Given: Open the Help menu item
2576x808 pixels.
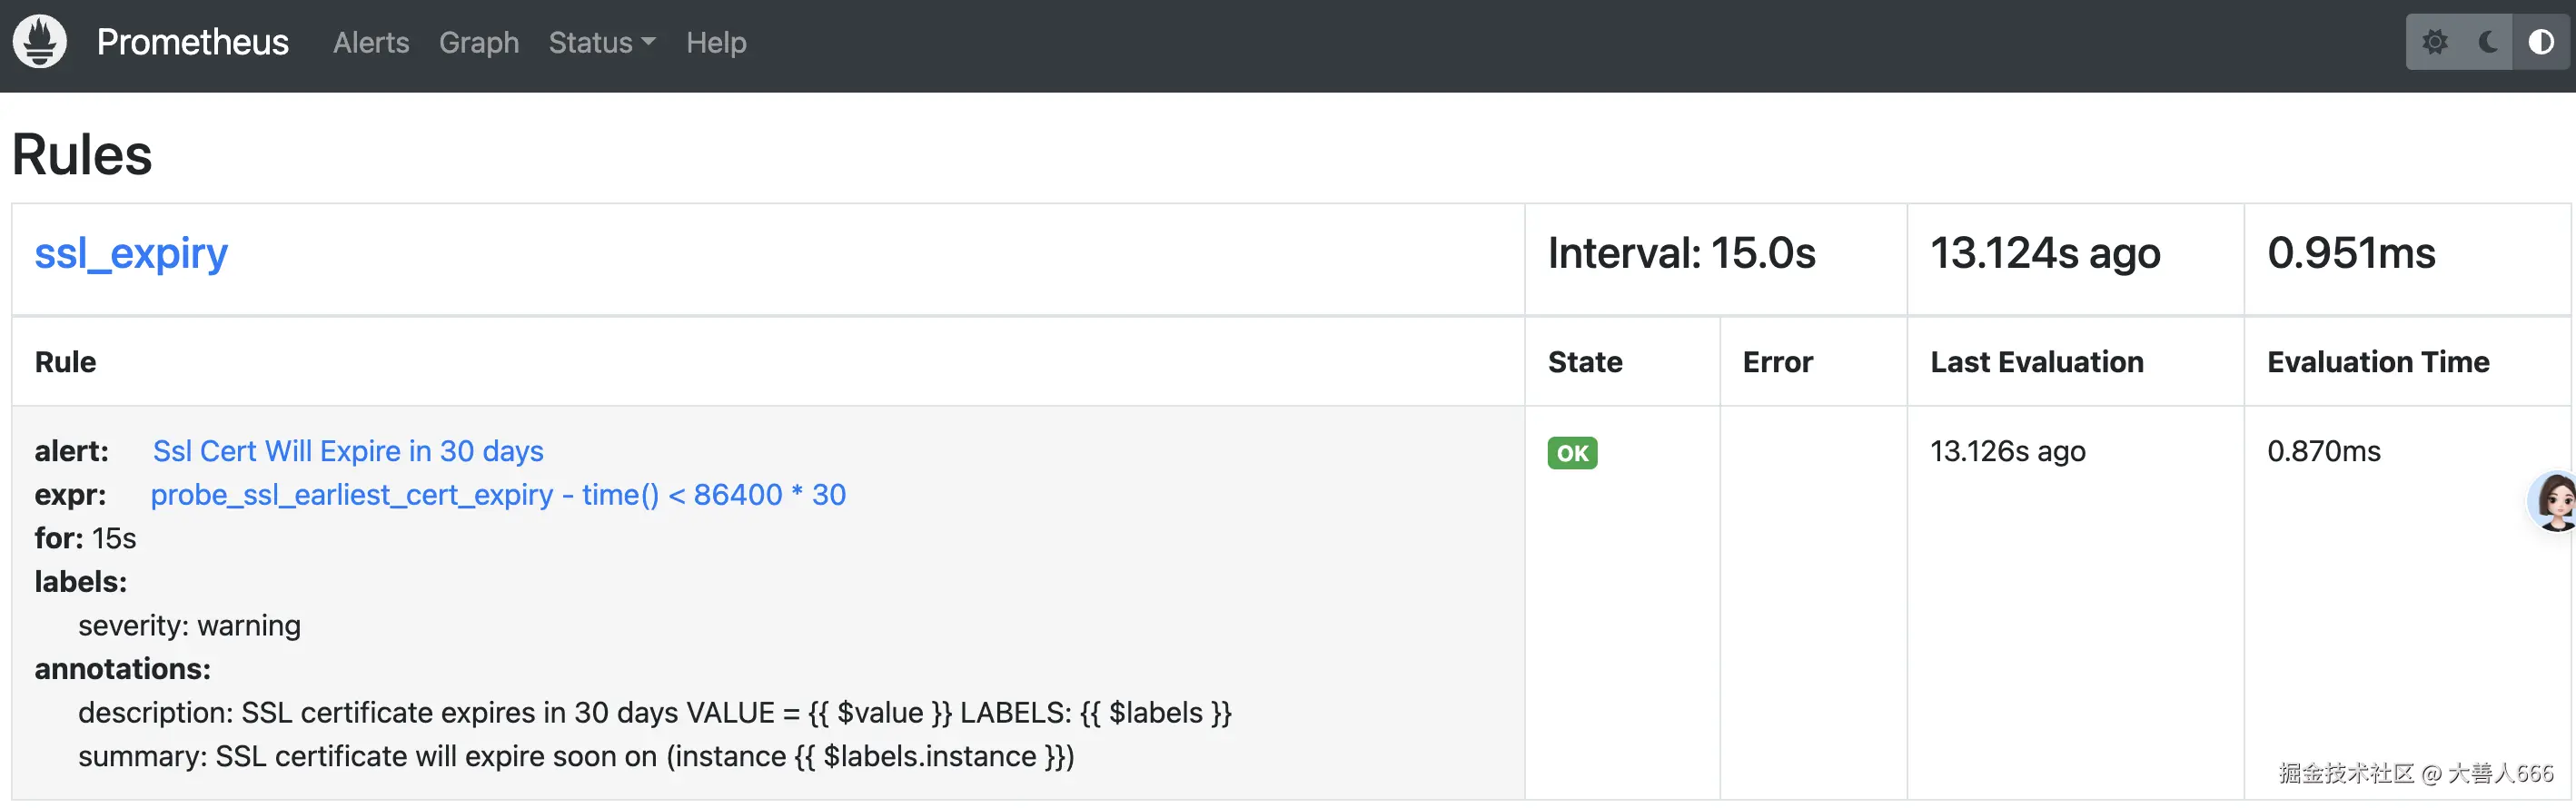Looking at the screenshot, I should 716,42.
